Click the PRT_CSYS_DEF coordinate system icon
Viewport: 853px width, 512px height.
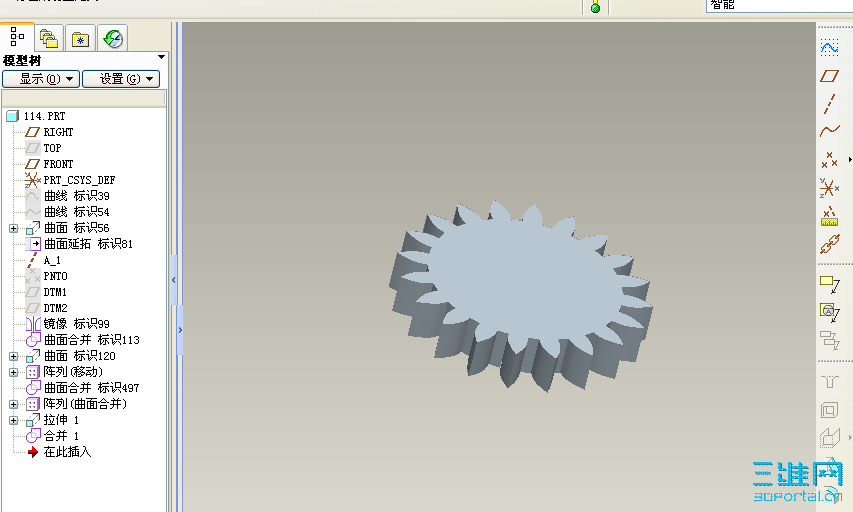pos(33,180)
